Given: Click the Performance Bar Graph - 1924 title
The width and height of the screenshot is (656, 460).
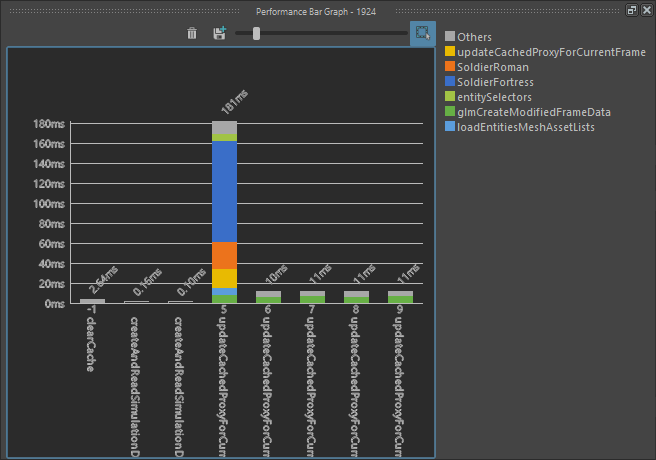Looking at the screenshot, I should tap(316, 12).
